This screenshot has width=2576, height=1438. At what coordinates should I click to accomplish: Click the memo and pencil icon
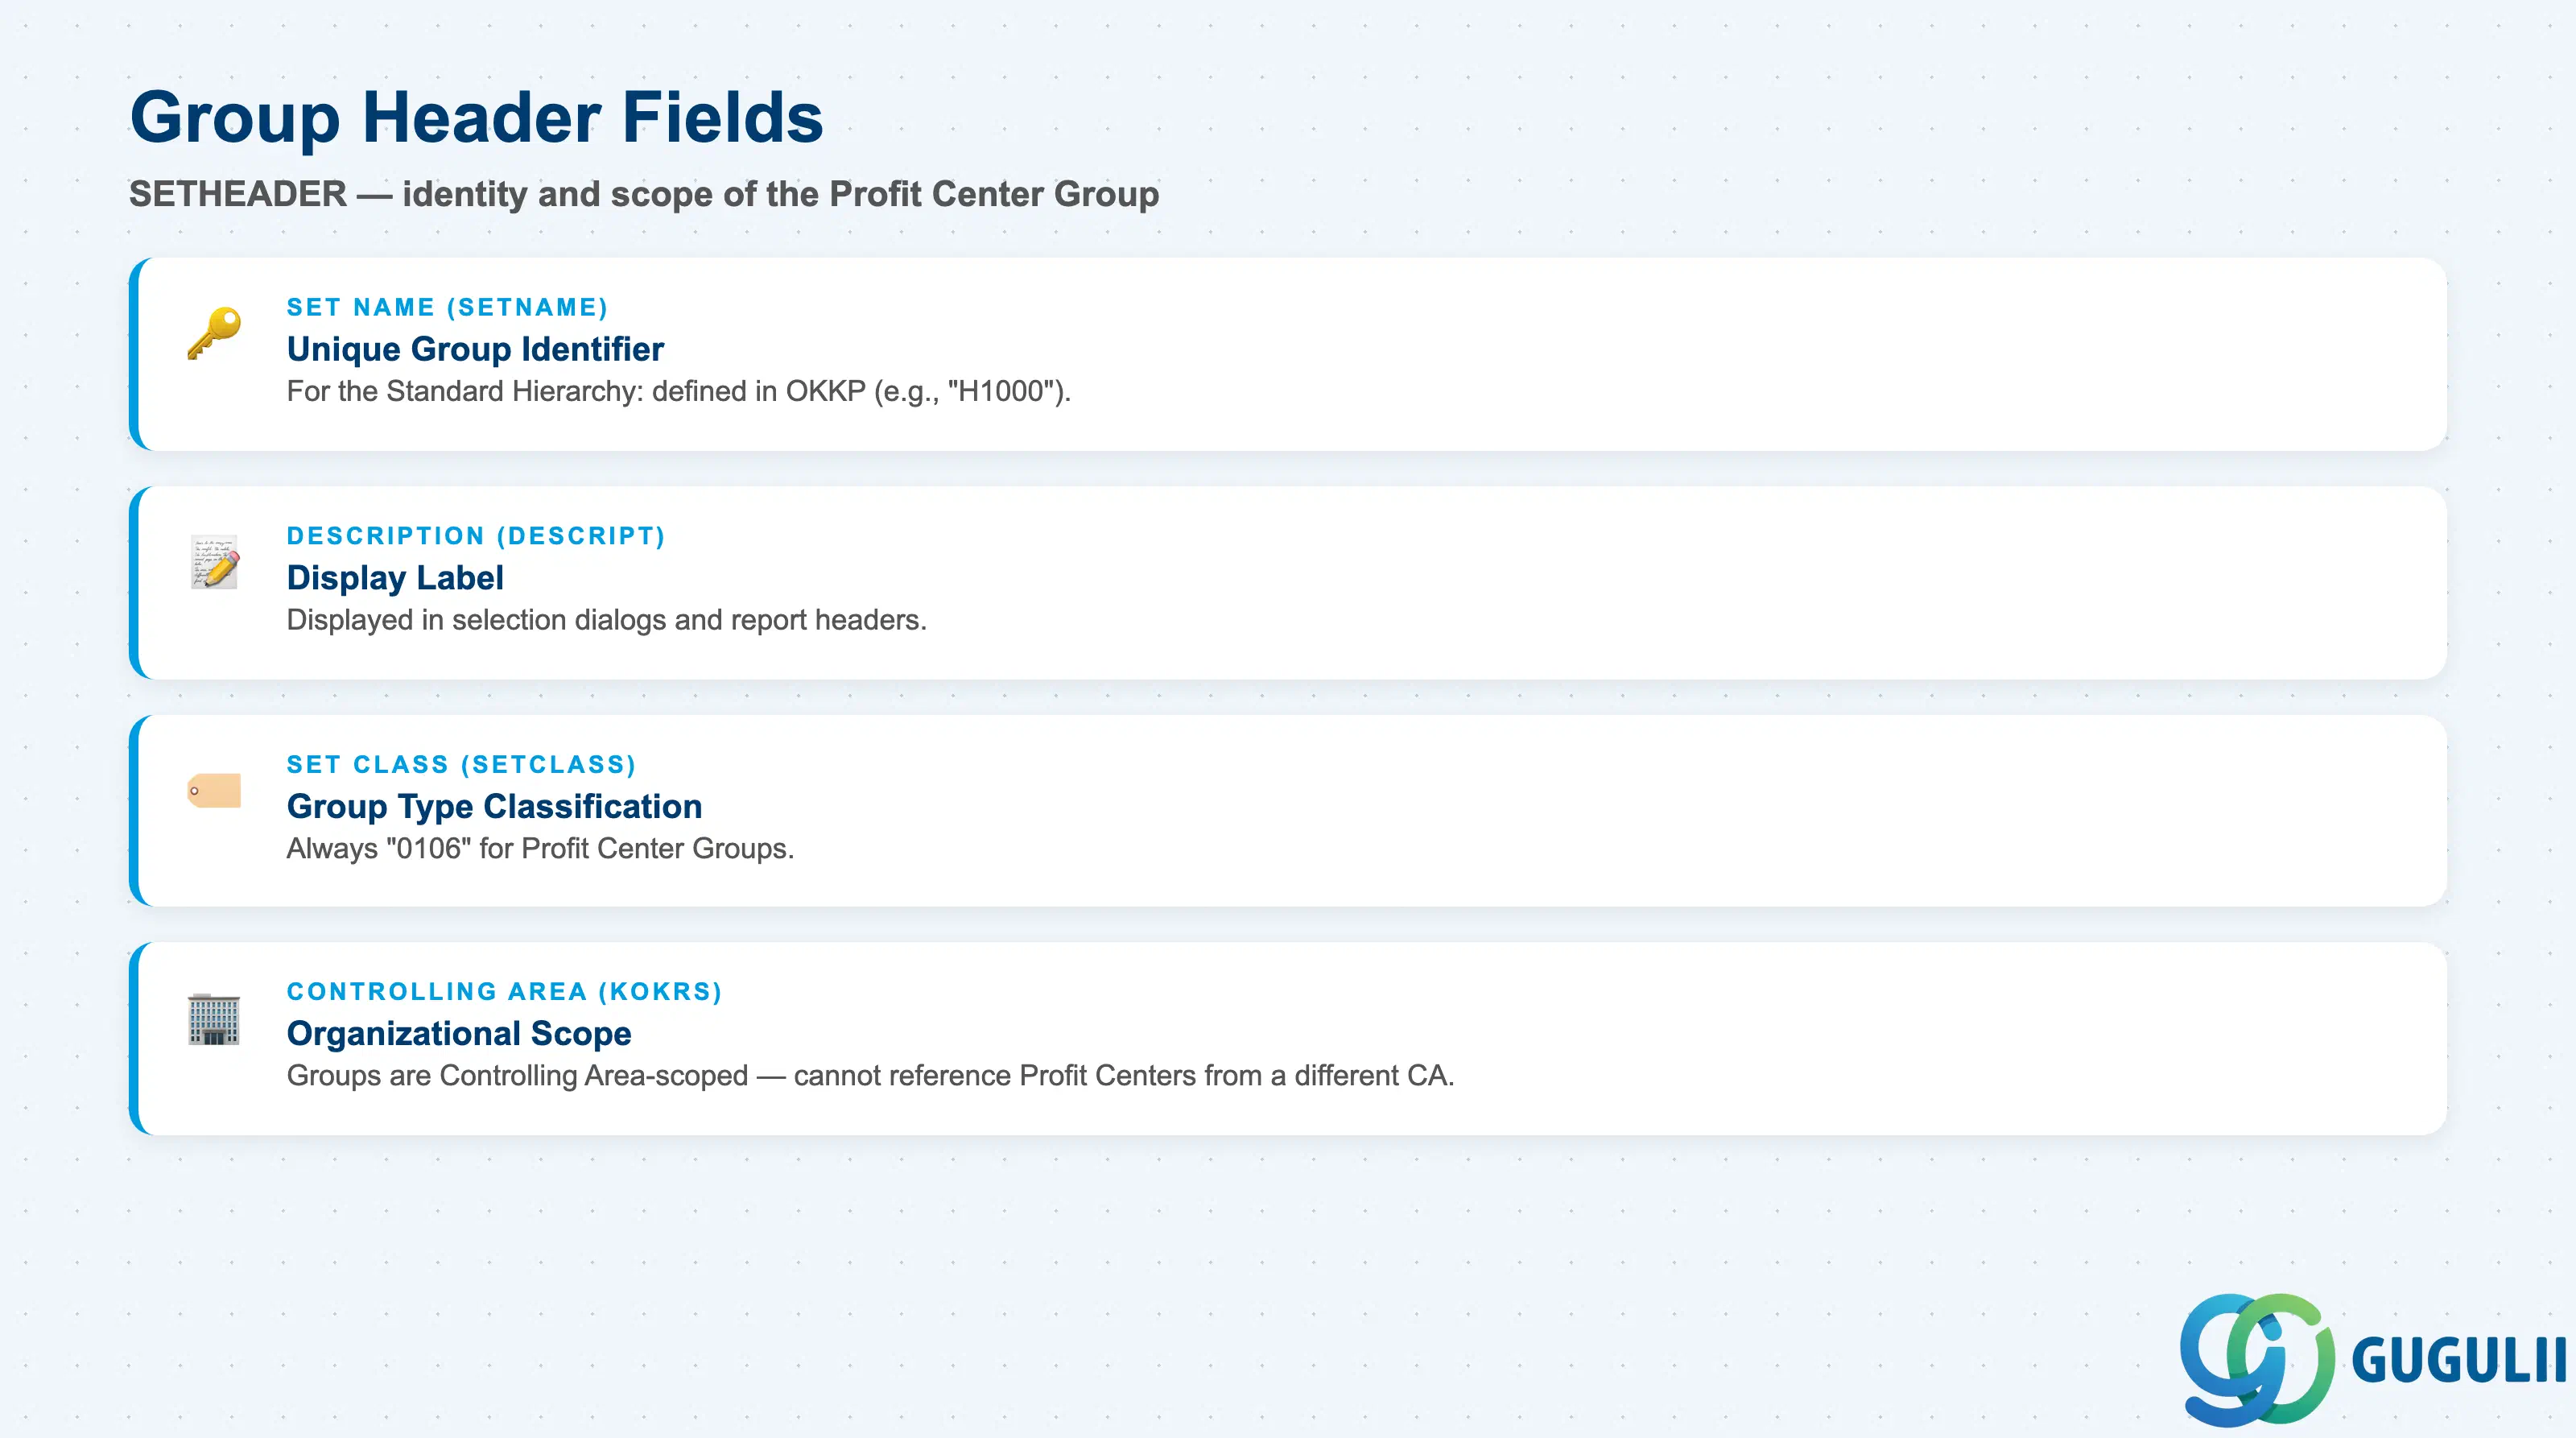[214, 562]
